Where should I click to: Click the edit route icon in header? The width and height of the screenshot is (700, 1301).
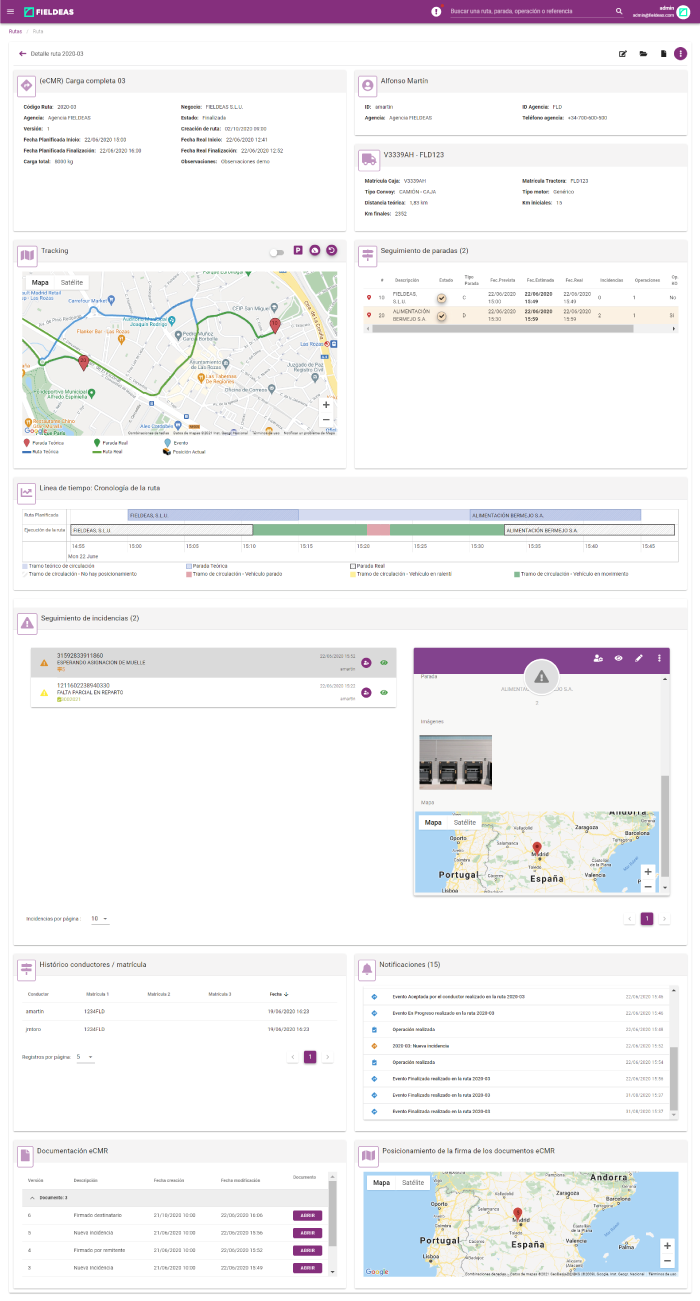pyautogui.click(x=623, y=54)
